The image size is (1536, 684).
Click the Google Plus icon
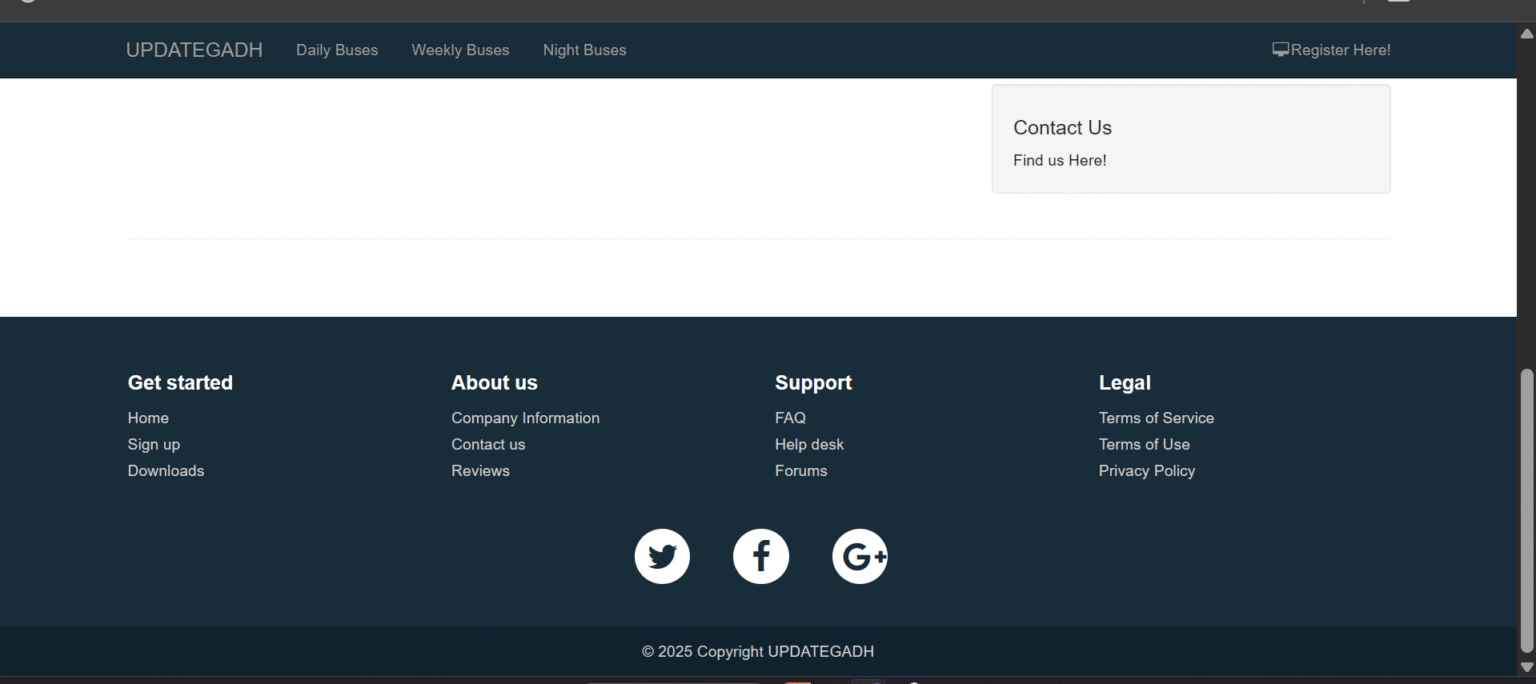(860, 556)
